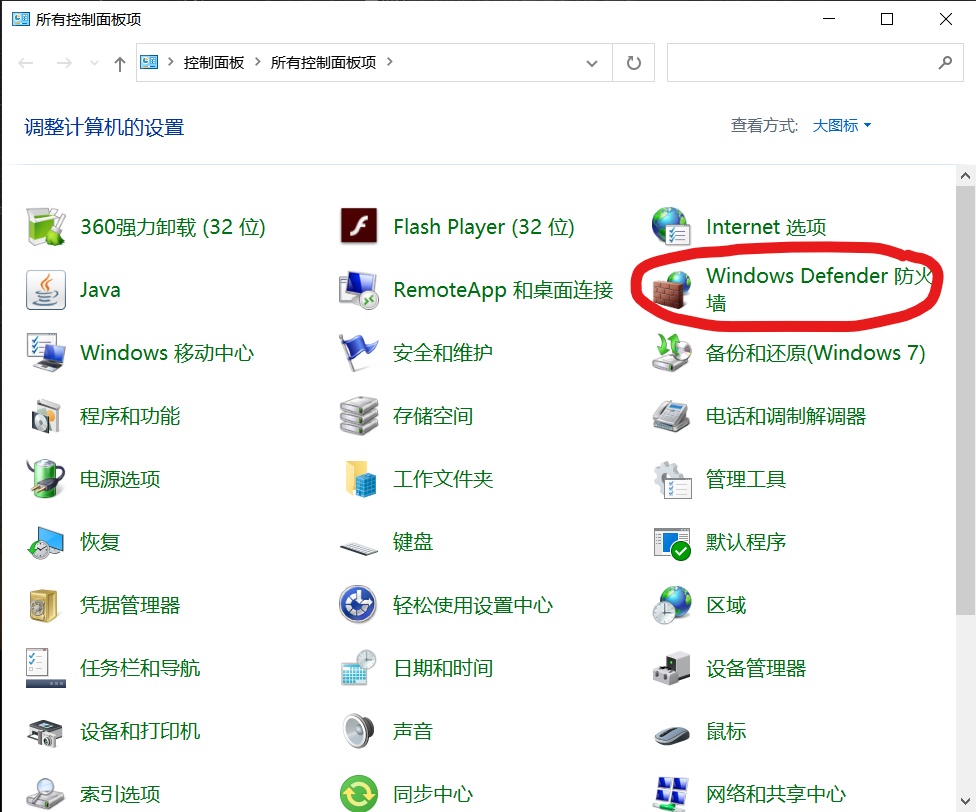
Task: Go up one folder level arrow
Action: pyautogui.click(x=120, y=63)
